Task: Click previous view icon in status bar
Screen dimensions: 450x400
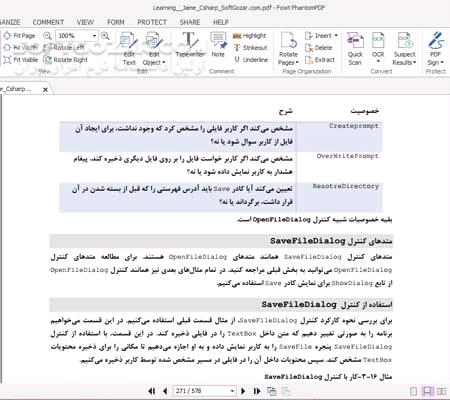Action: click(272, 391)
